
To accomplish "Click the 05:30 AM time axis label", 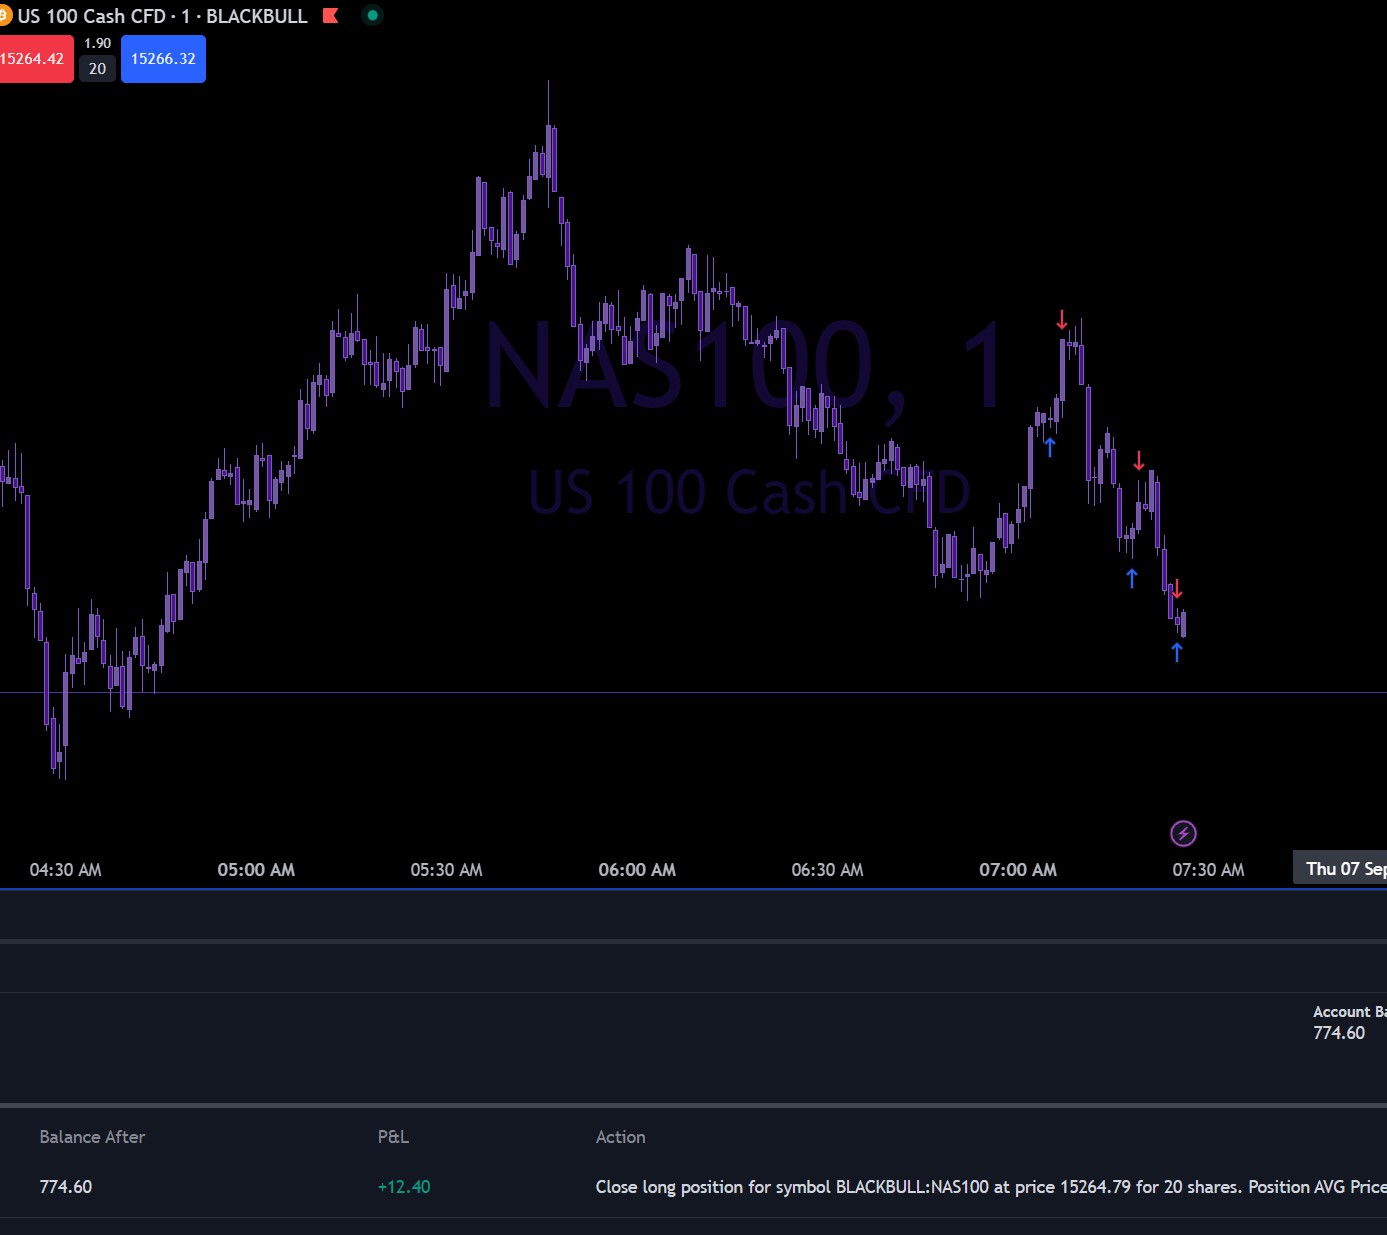I will [x=446, y=870].
